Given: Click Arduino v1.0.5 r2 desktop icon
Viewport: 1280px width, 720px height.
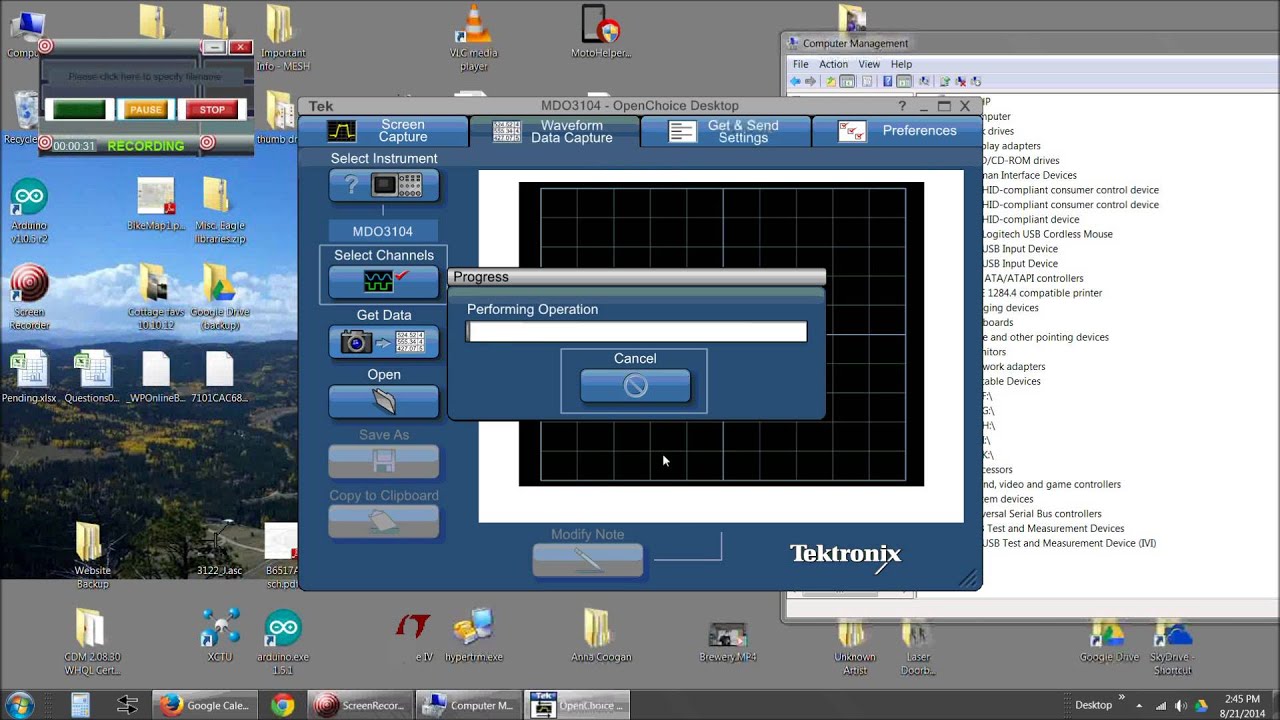Looking at the screenshot, I should (29, 211).
